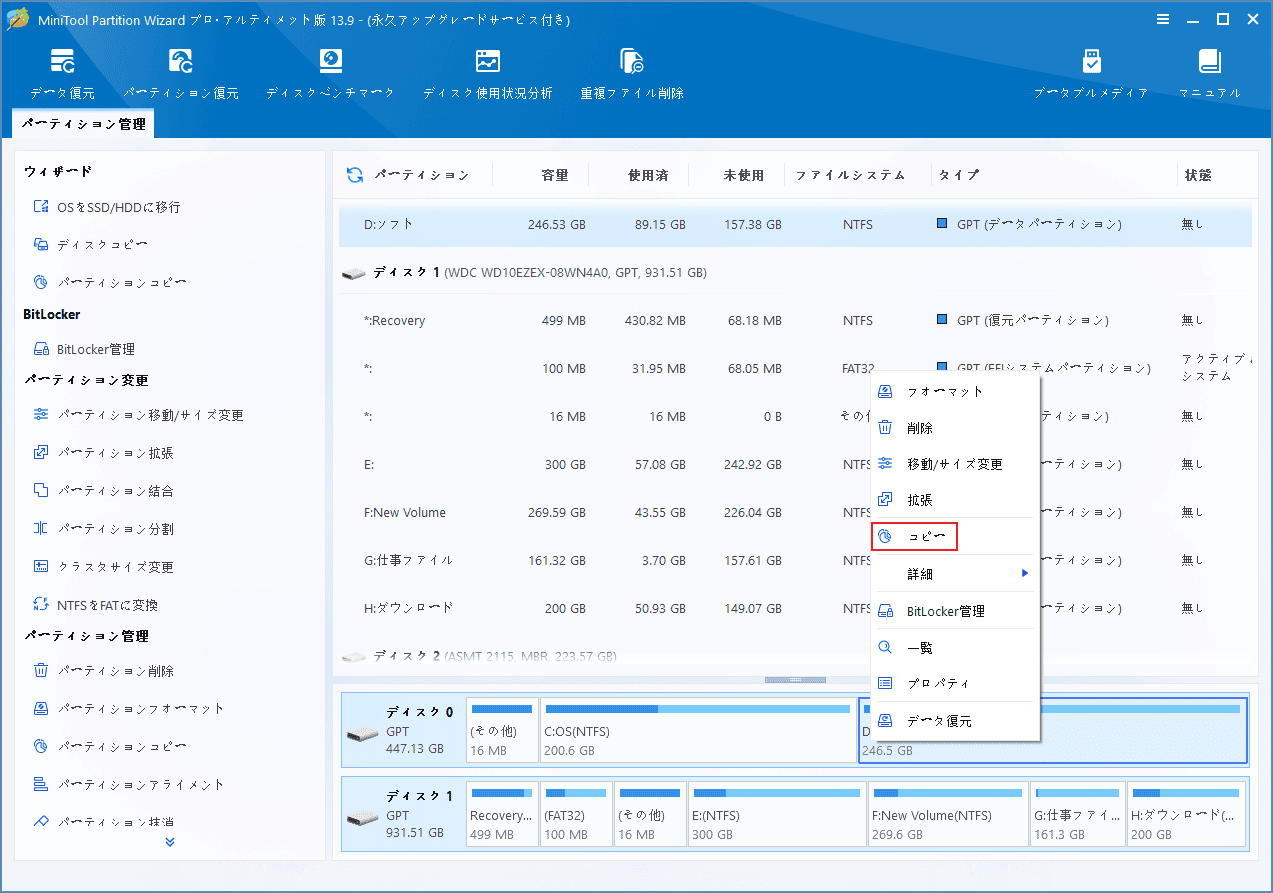Open ディスク使用状況分析 tool
The height and width of the screenshot is (893, 1273).
click(x=487, y=73)
